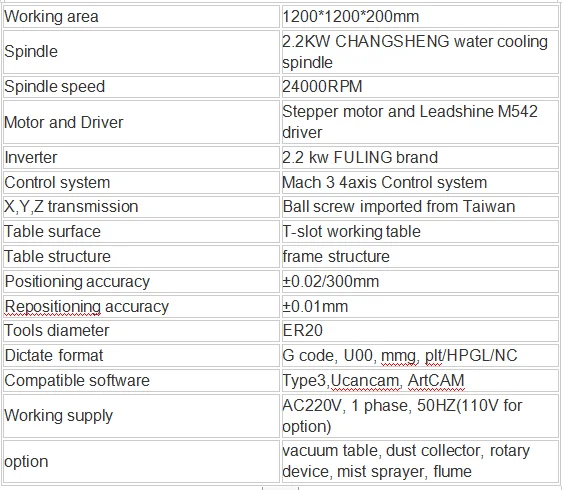
Task: Select the 'frame structure' value cell
Action: 420,257
